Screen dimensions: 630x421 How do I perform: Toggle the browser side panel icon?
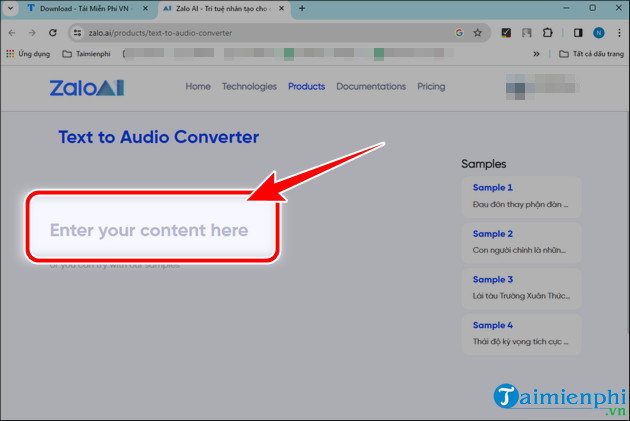click(578, 33)
